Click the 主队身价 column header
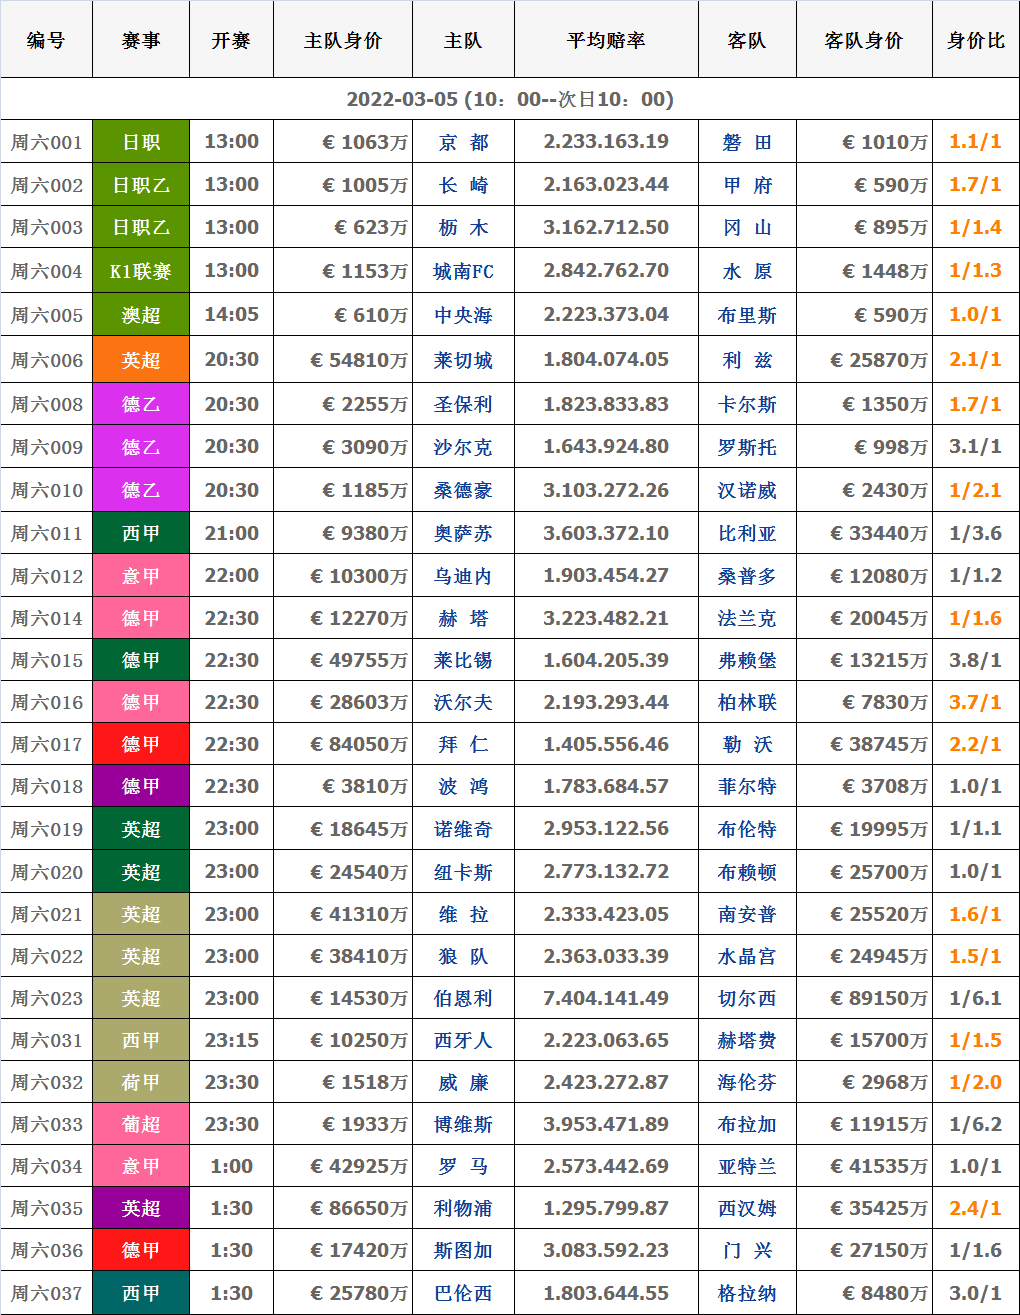1020x1315 pixels. coord(342,41)
